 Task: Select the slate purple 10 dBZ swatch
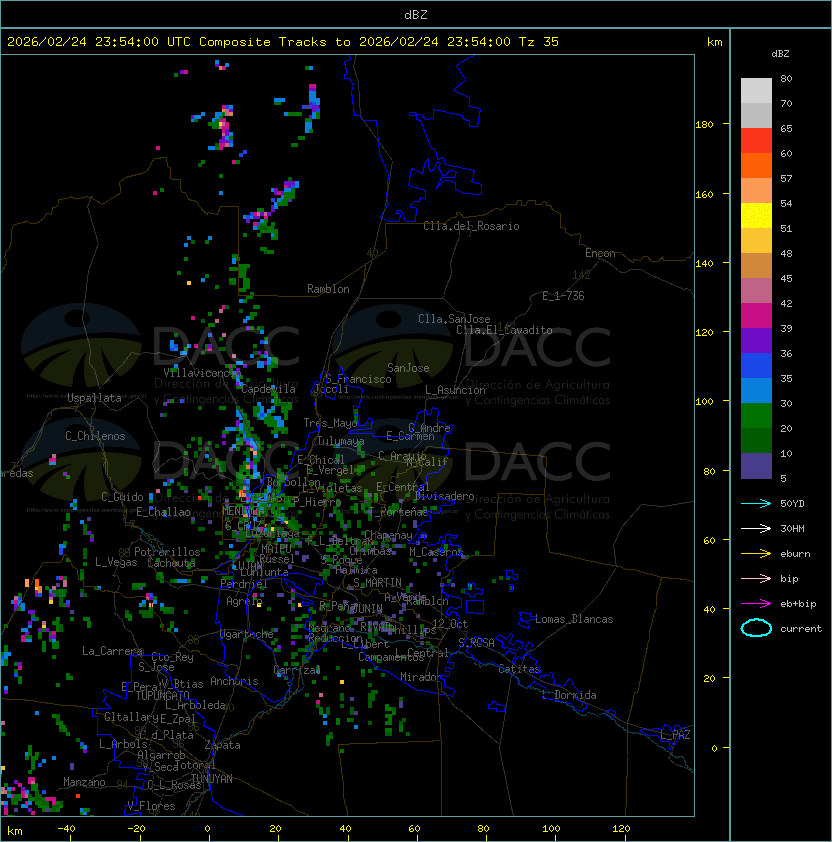756,466
